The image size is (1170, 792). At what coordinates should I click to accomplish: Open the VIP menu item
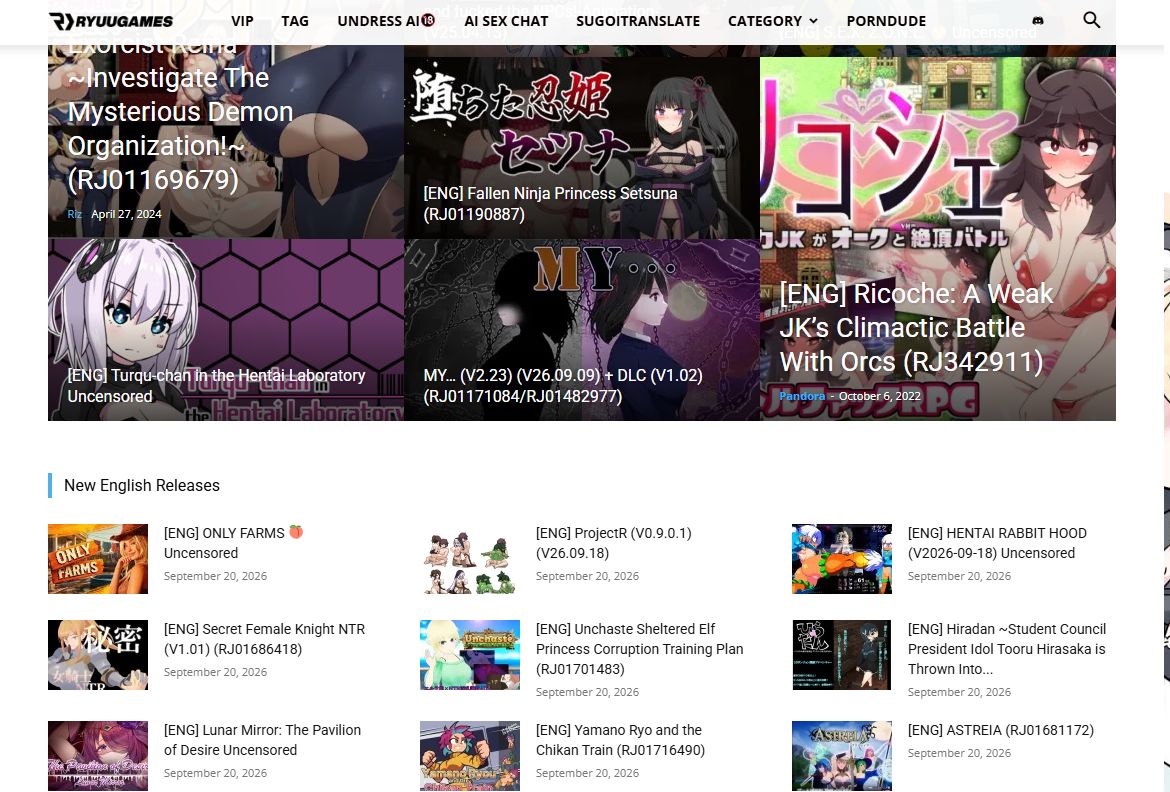pos(243,21)
